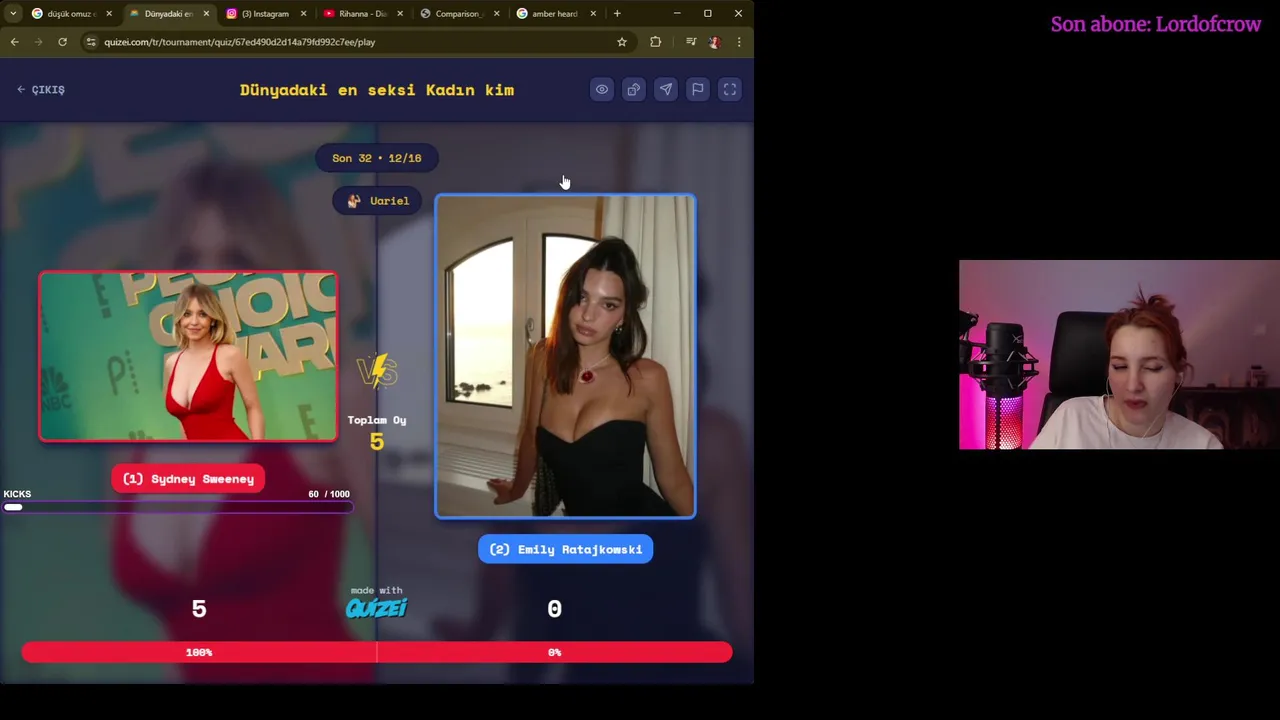The image size is (1280, 720).
Task: Open the Chrome profile avatar
Action: click(x=714, y=42)
